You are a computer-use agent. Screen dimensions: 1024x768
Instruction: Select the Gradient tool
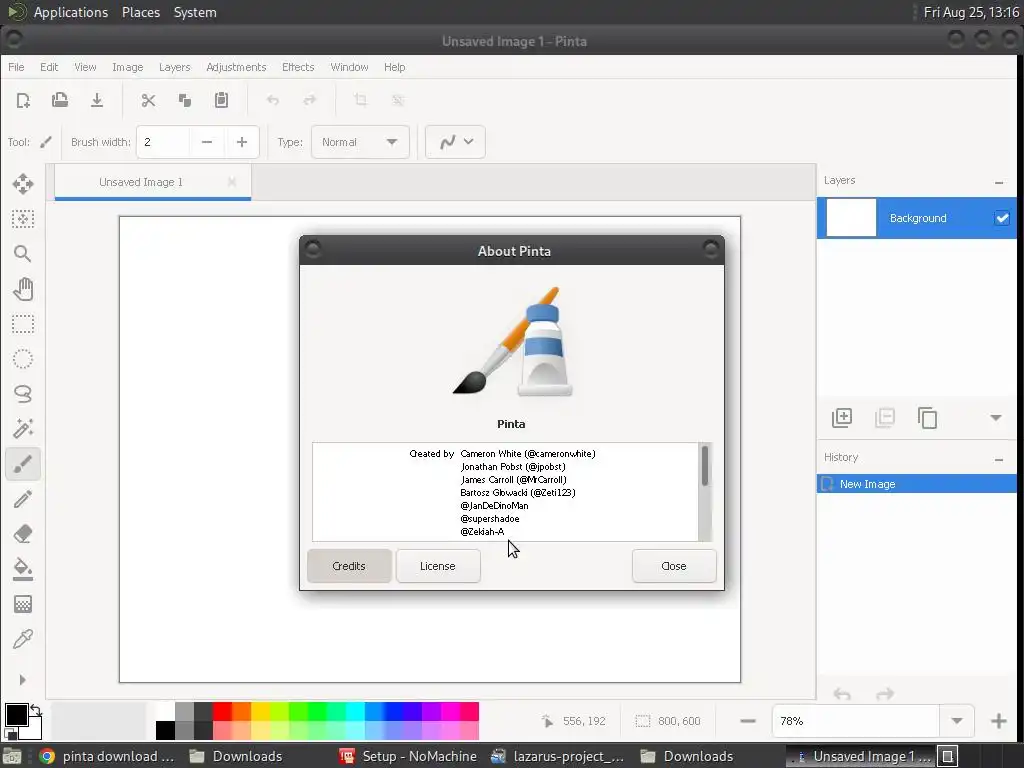[x=23, y=604]
